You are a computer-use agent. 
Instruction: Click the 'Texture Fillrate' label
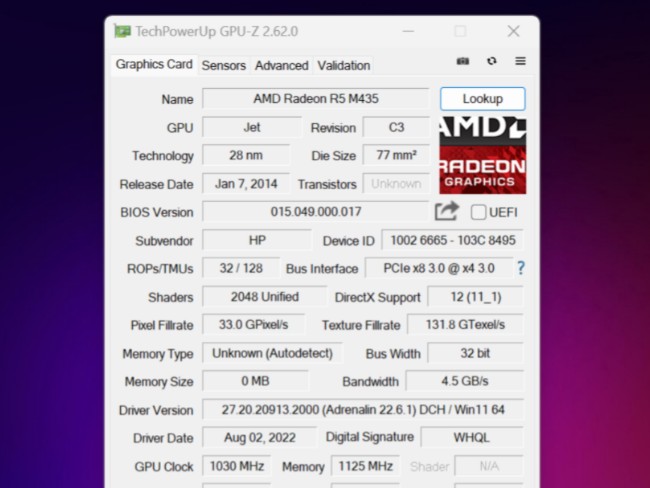(361, 325)
